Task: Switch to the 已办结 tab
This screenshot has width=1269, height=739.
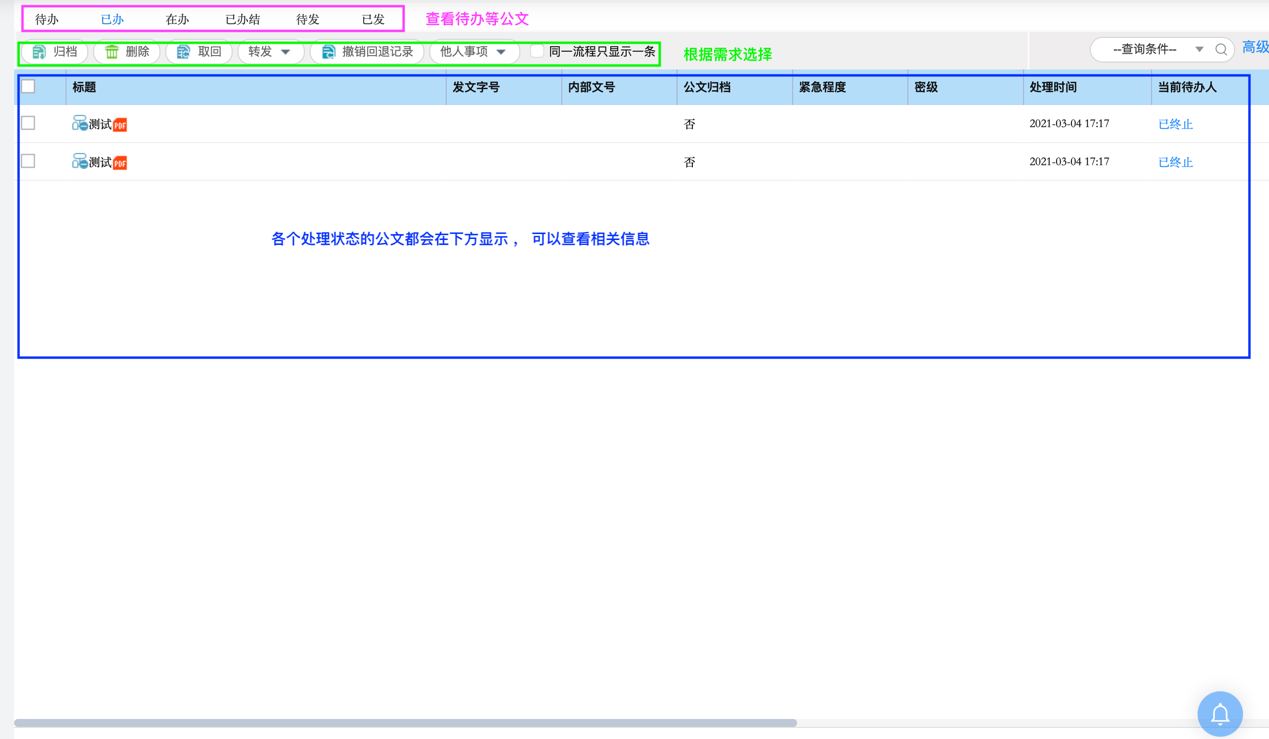Action: click(x=242, y=19)
